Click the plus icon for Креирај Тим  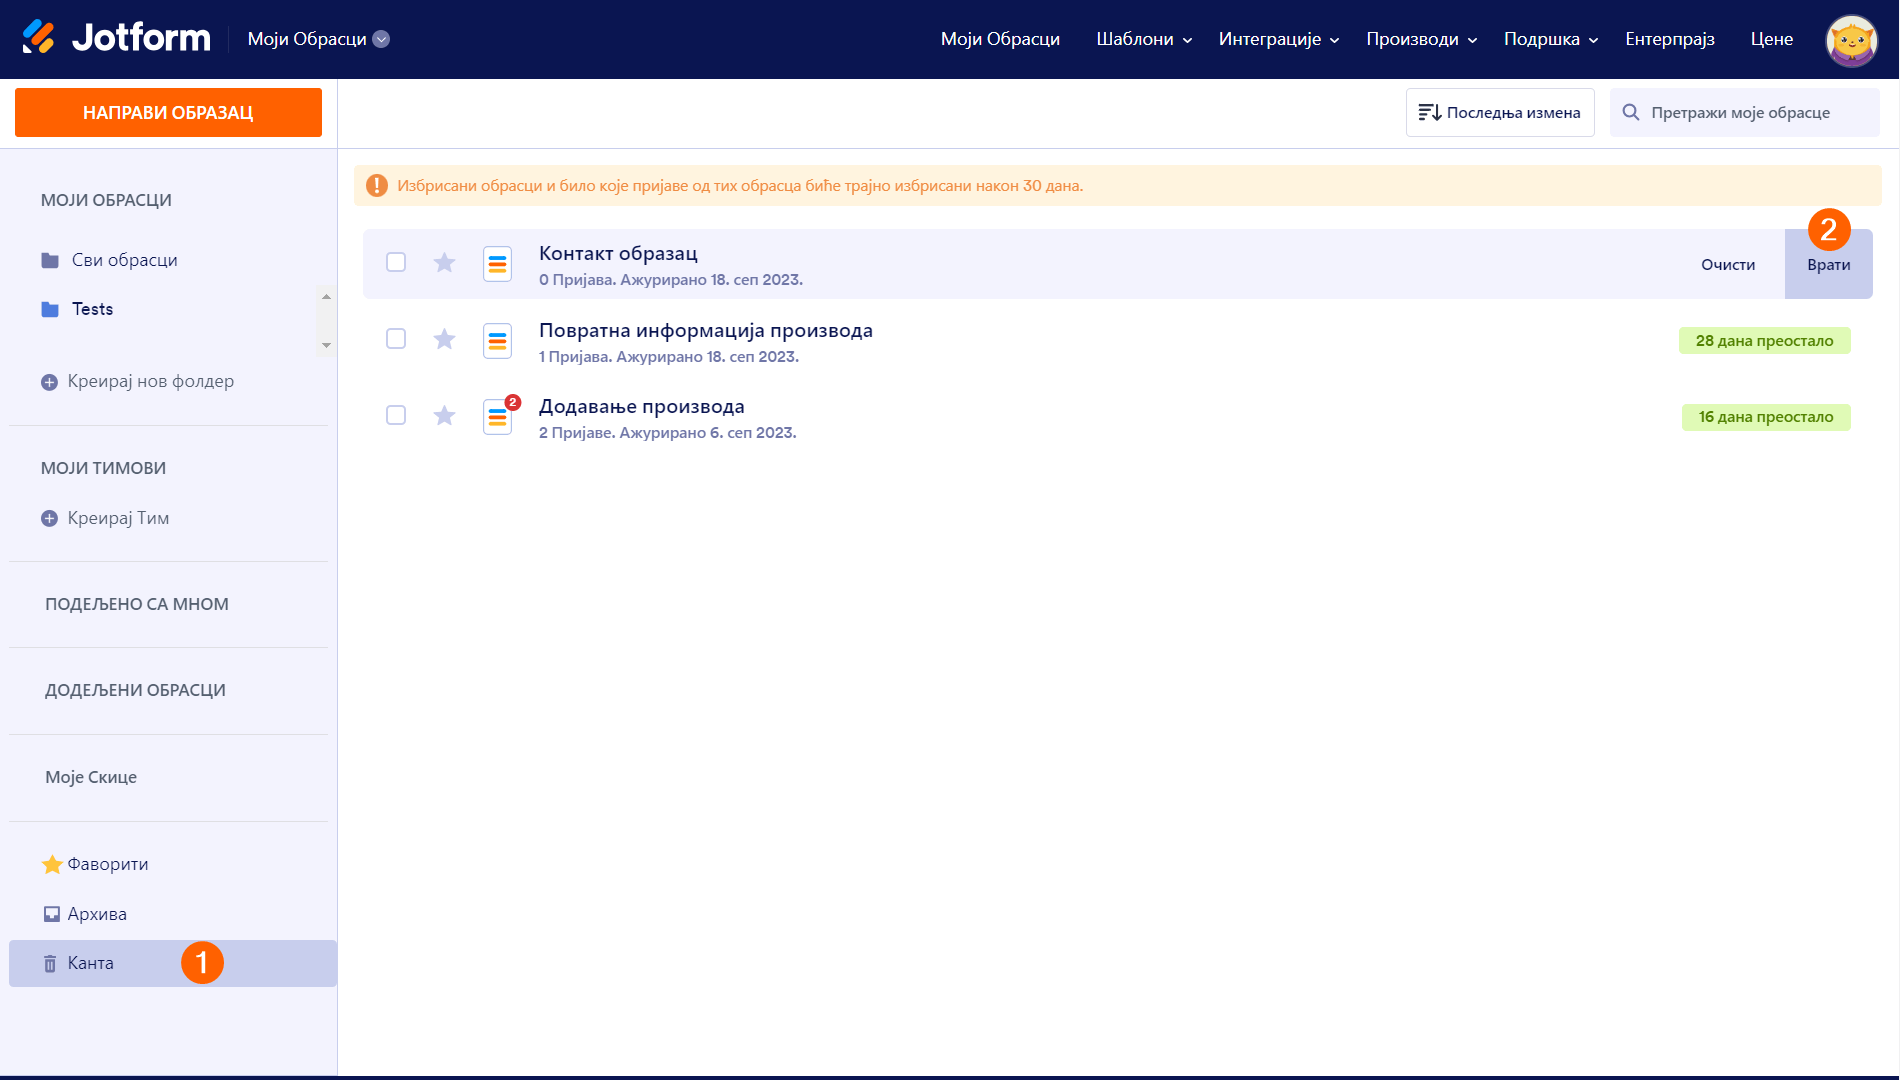tap(49, 518)
